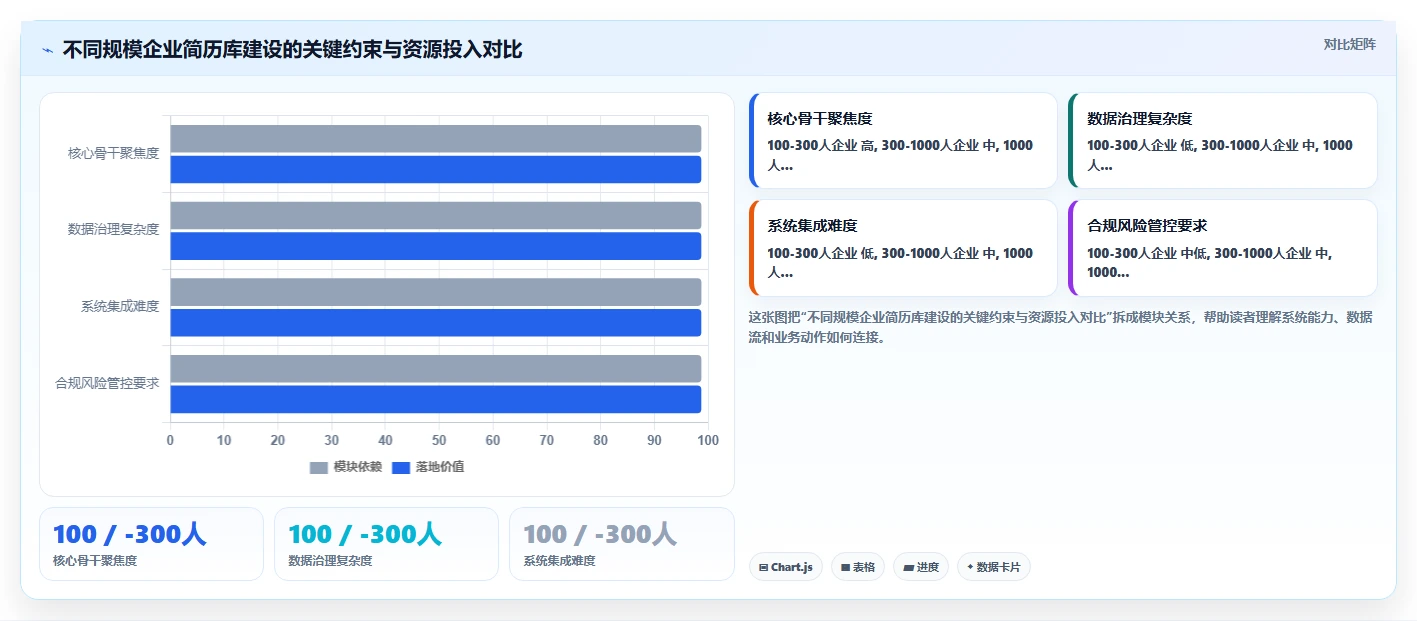Toggle the 落地价值 legend entry
Viewport: 1417px width, 621px height.
pyautogui.click(x=428, y=467)
